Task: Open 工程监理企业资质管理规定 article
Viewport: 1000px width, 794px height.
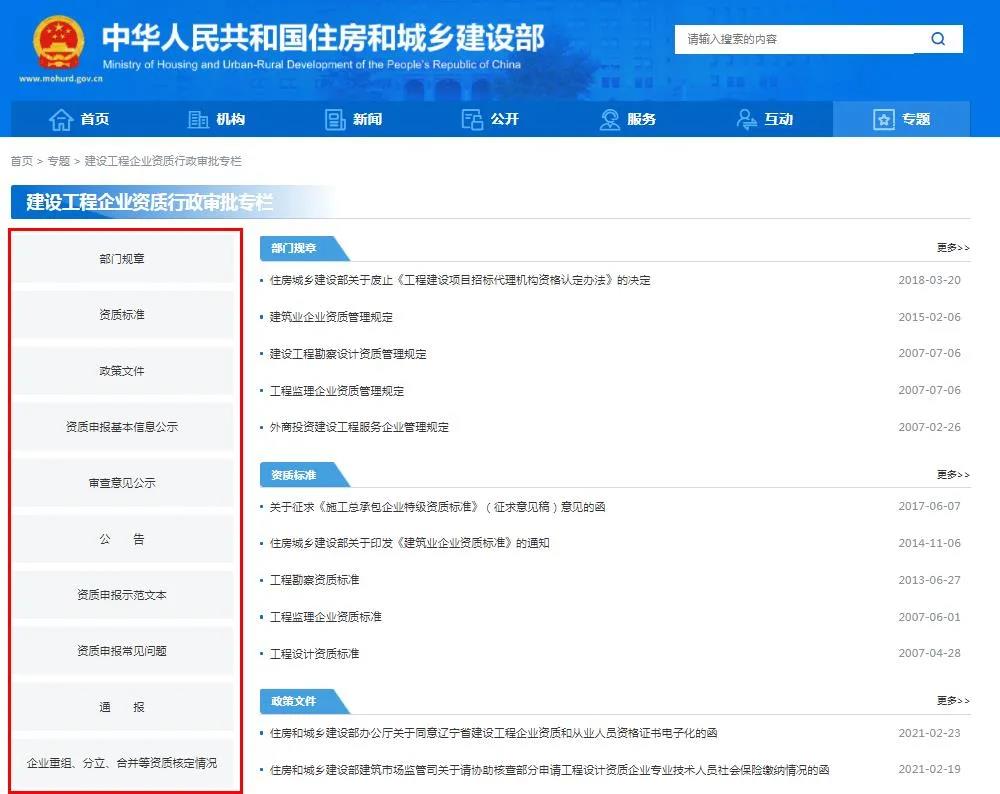Action: point(337,390)
